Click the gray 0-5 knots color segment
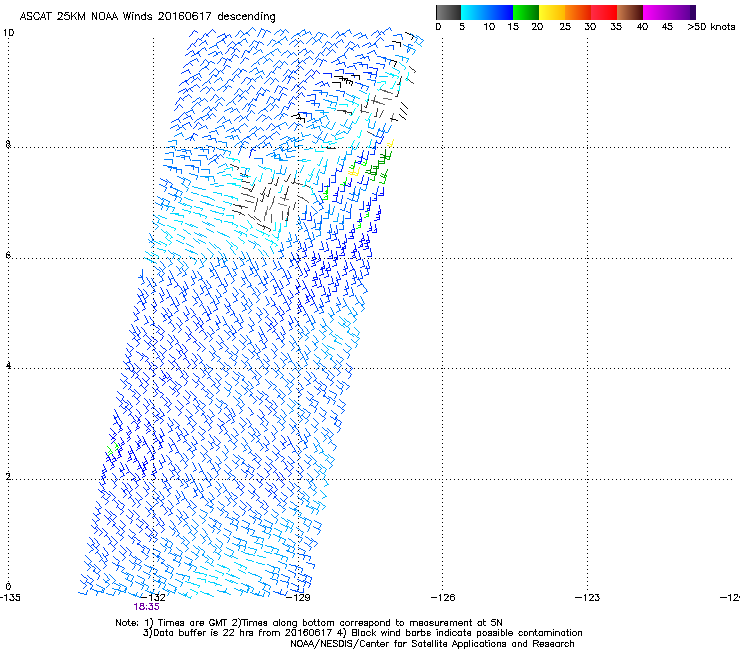 [448, 12]
